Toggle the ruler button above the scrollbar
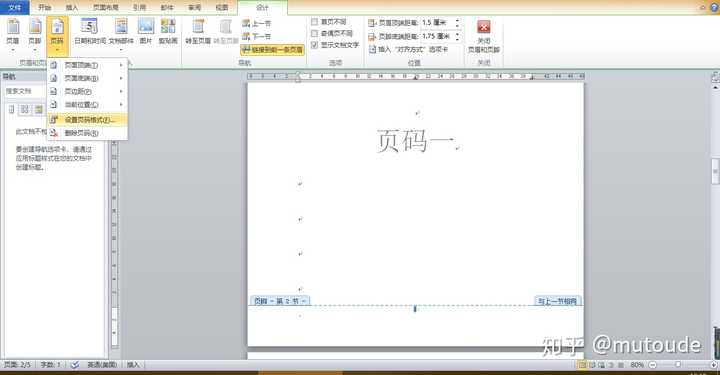720x375 pixels. [715, 77]
